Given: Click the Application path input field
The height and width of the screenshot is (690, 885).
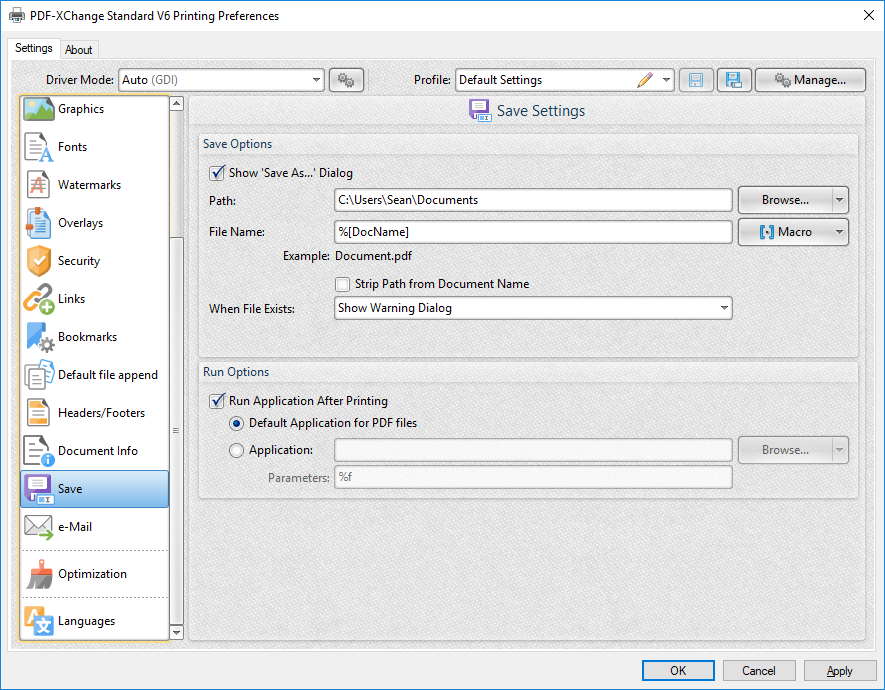Looking at the screenshot, I should click(x=533, y=450).
